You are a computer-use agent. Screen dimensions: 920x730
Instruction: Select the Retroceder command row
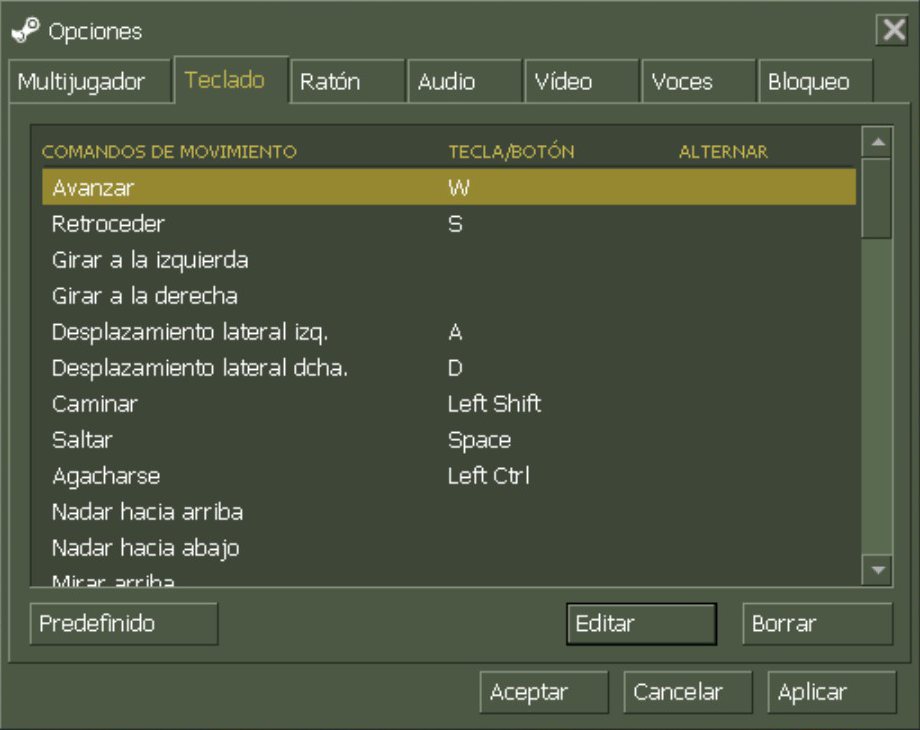pos(448,224)
